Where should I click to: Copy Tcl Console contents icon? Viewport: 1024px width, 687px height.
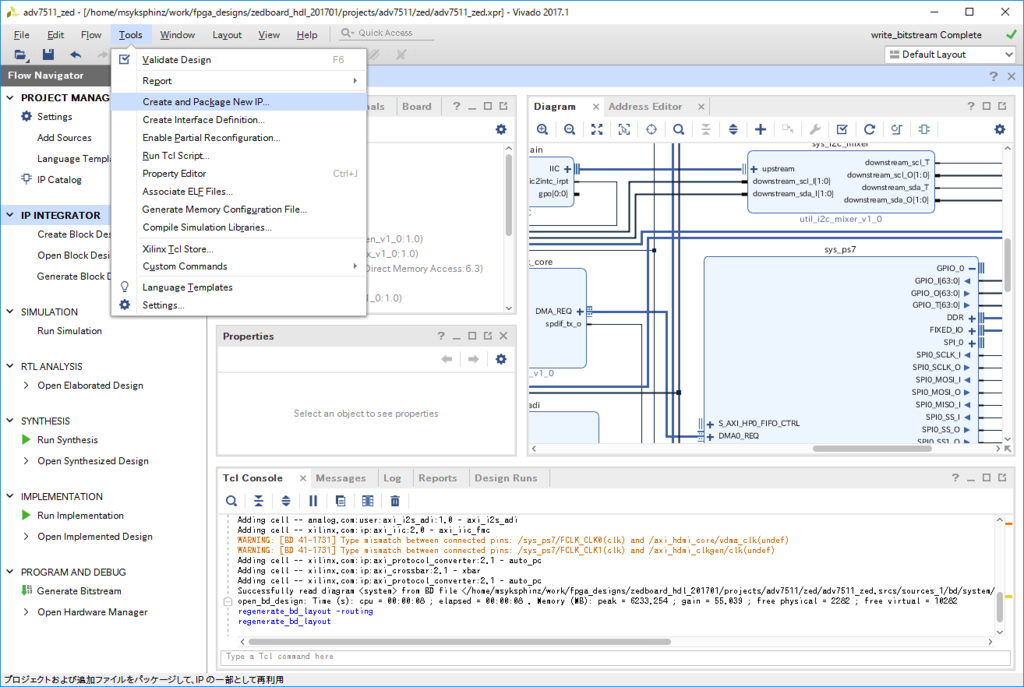(340, 501)
